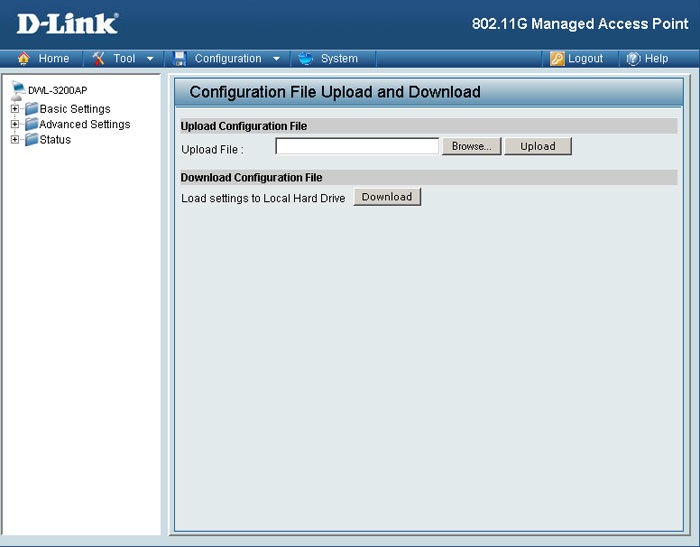Open the Configuration dropdown arrow
The image size is (700, 547).
pos(276,58)
